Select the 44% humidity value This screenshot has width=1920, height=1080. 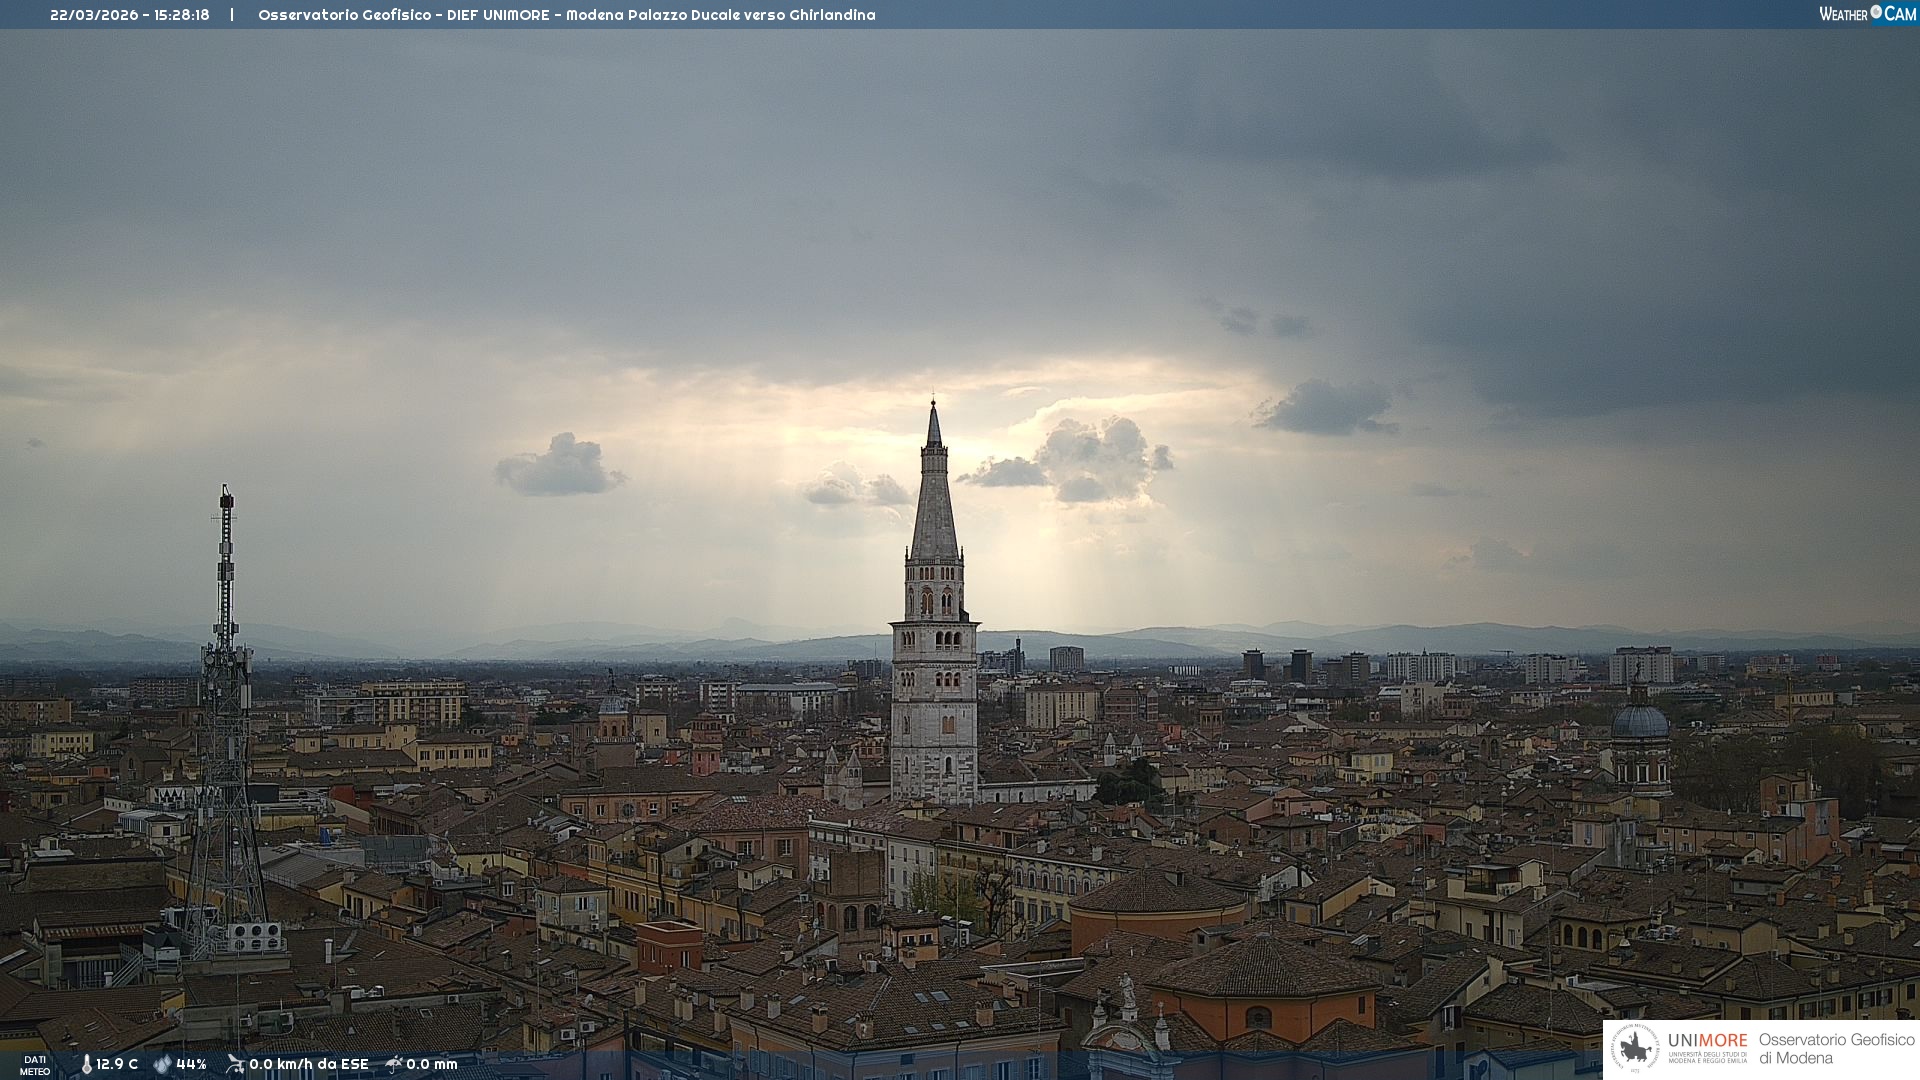[x=191, y=1064]
